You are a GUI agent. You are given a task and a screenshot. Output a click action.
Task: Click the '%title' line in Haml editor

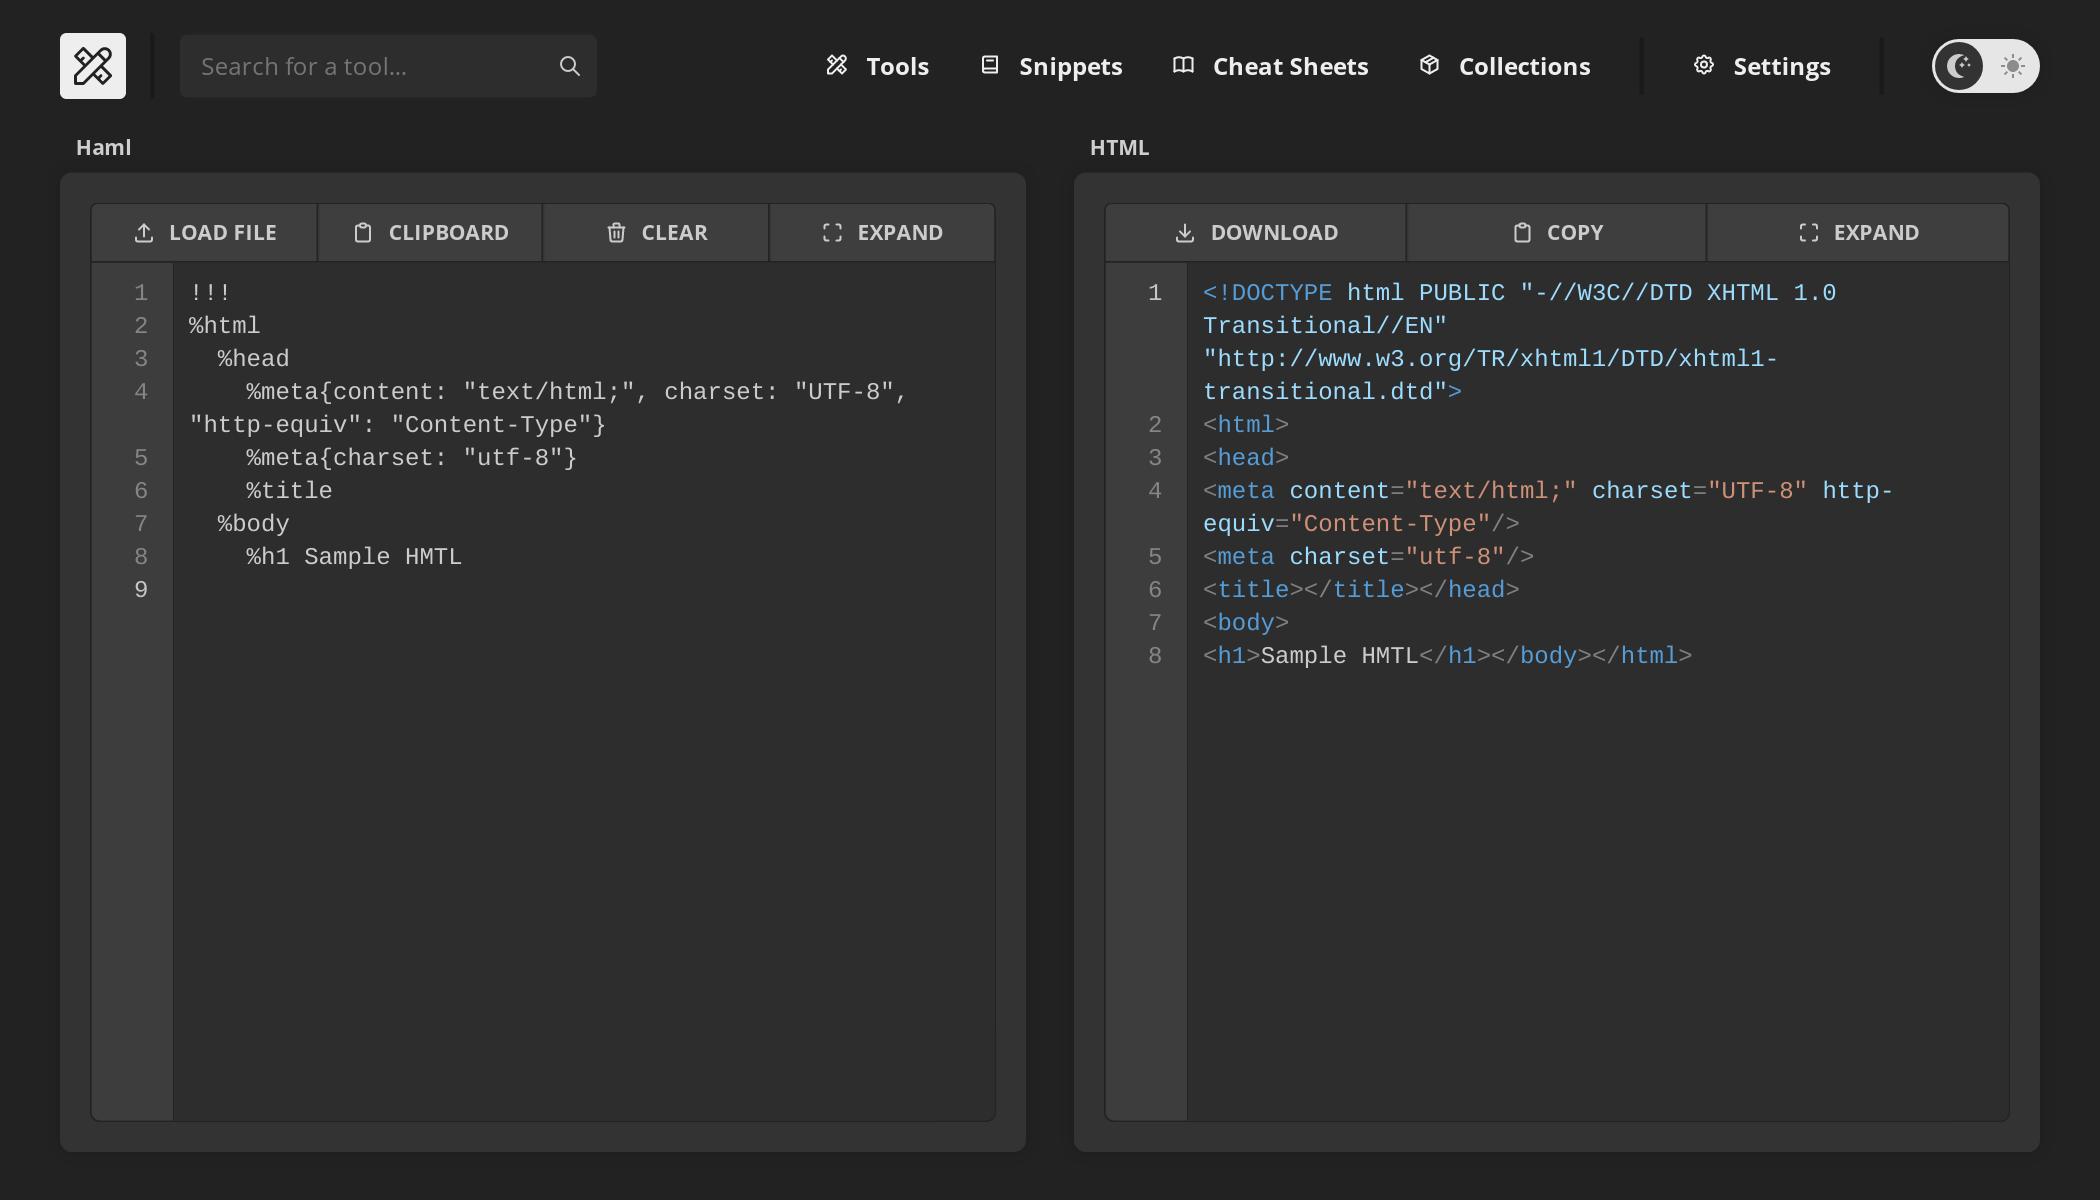pyautogui.click(x=290, y=491)
